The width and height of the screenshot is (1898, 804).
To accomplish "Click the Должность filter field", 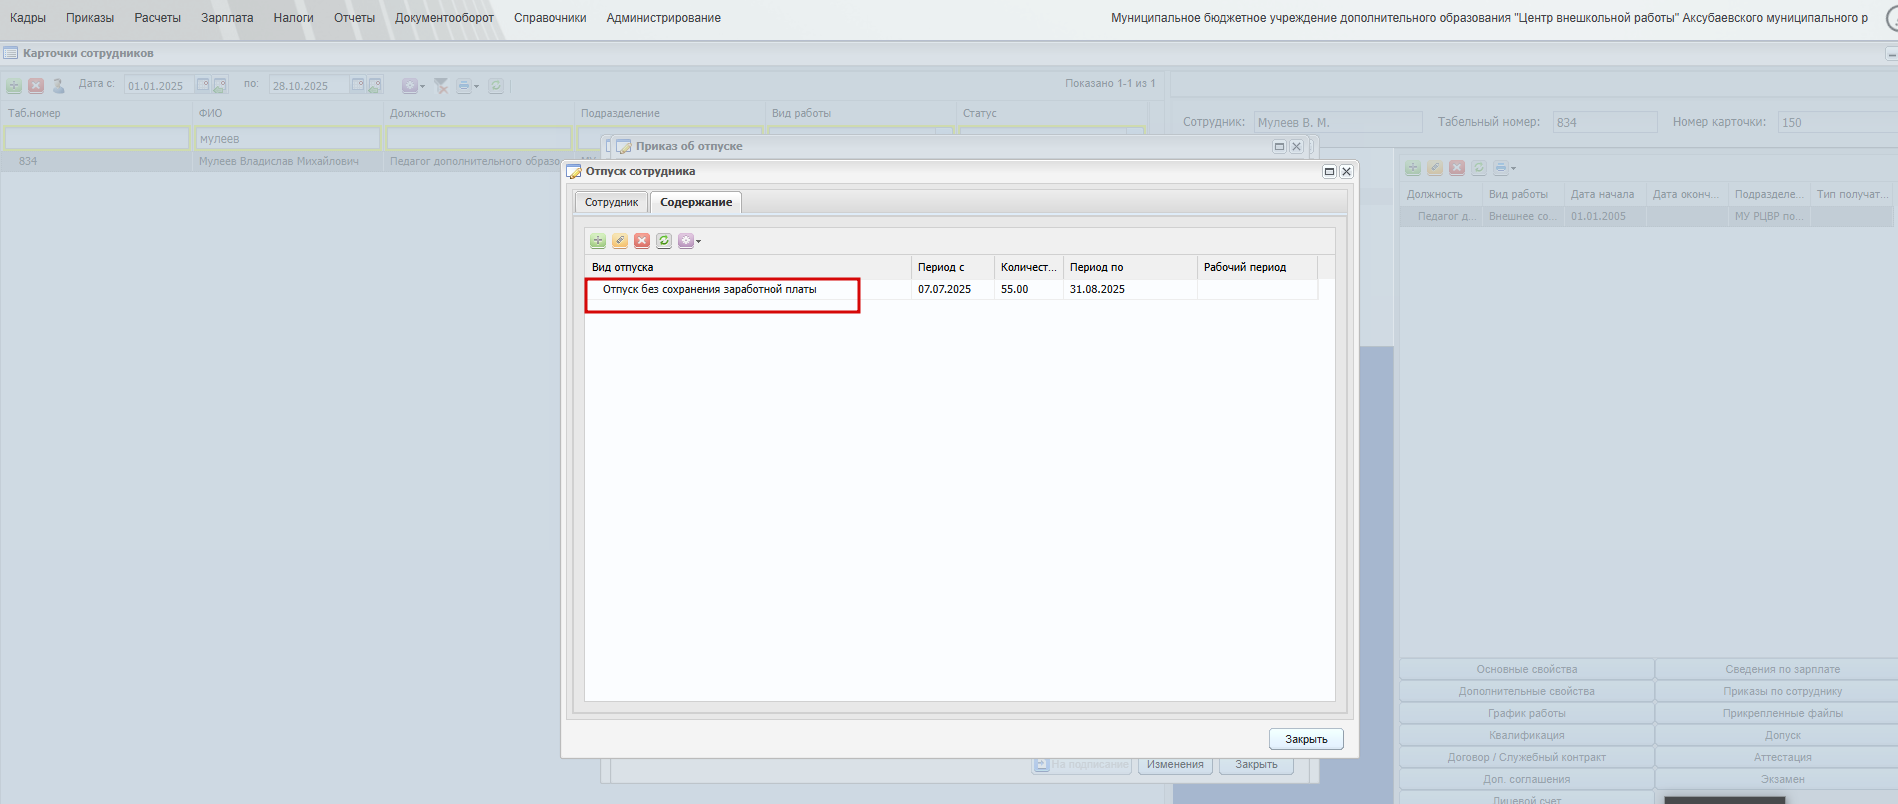I will pos(479,138).
